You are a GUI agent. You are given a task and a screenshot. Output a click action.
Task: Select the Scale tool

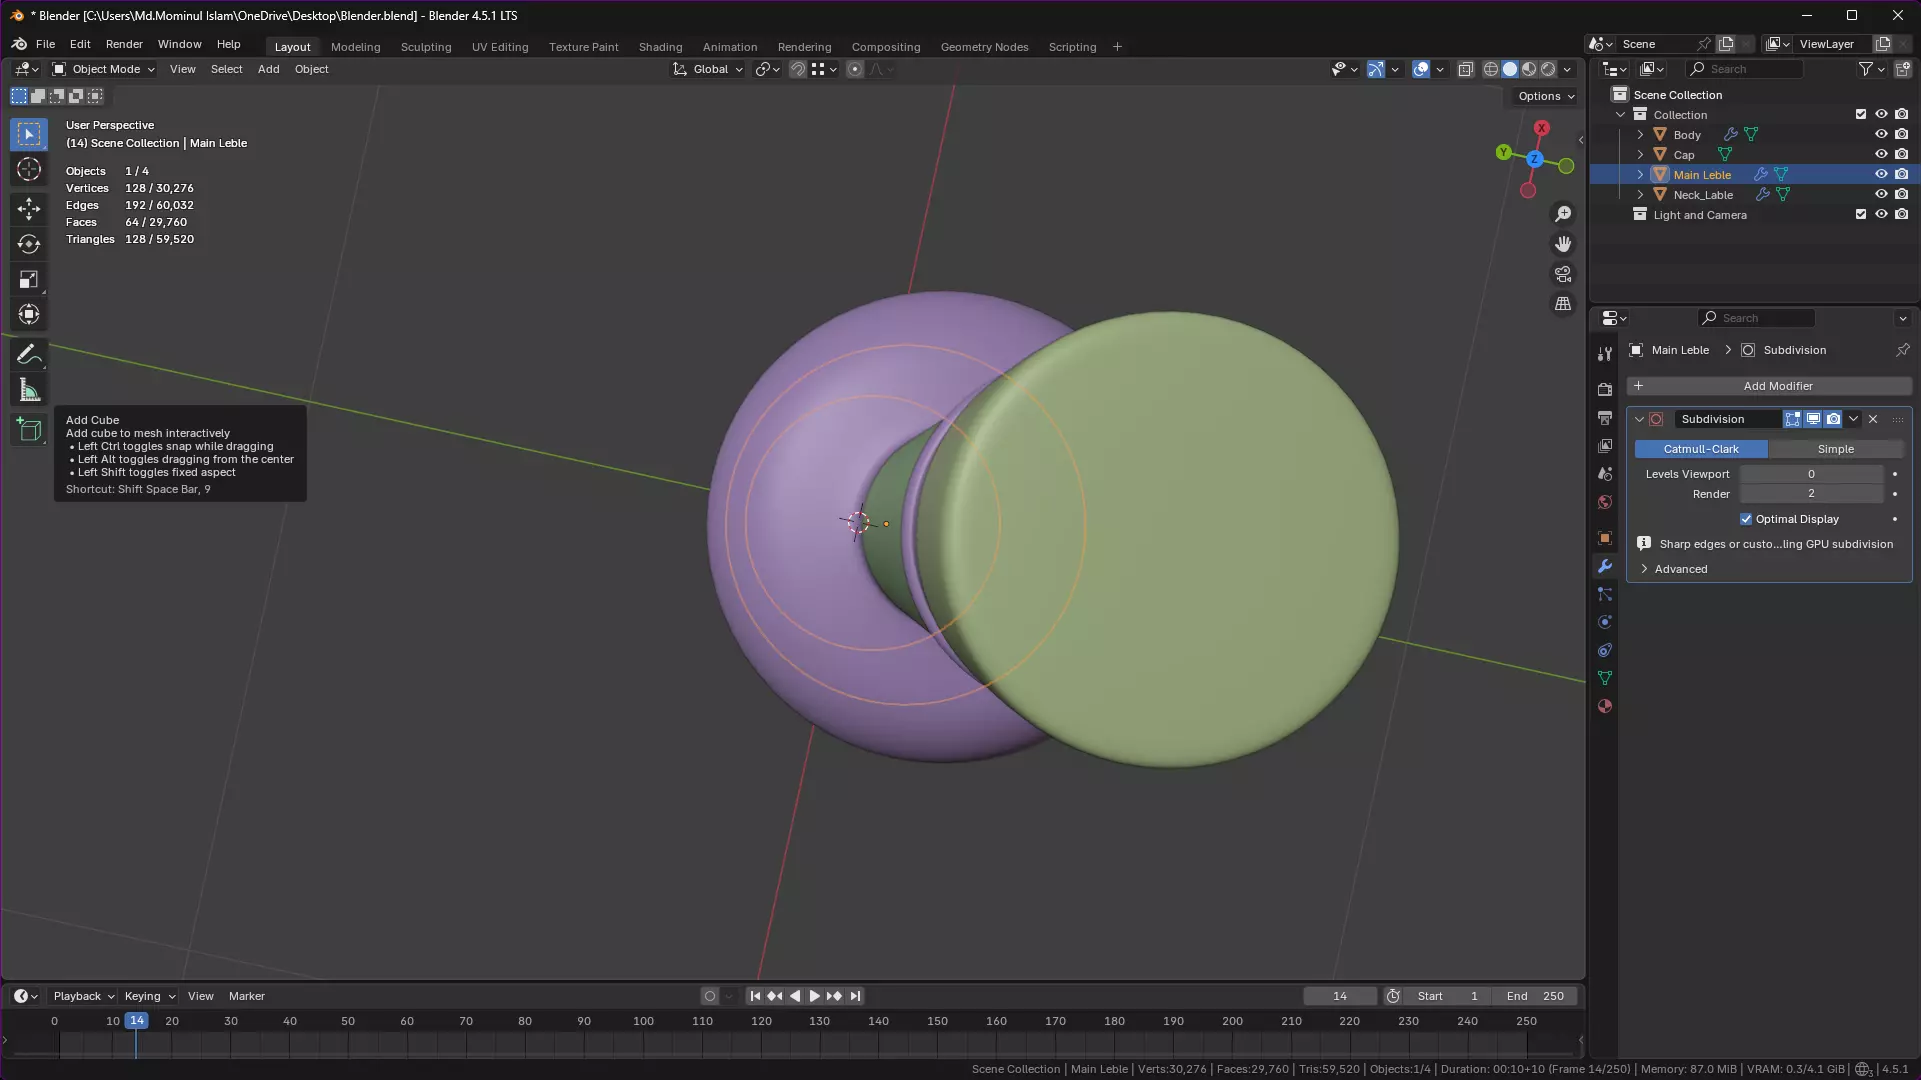pos(29,280)
